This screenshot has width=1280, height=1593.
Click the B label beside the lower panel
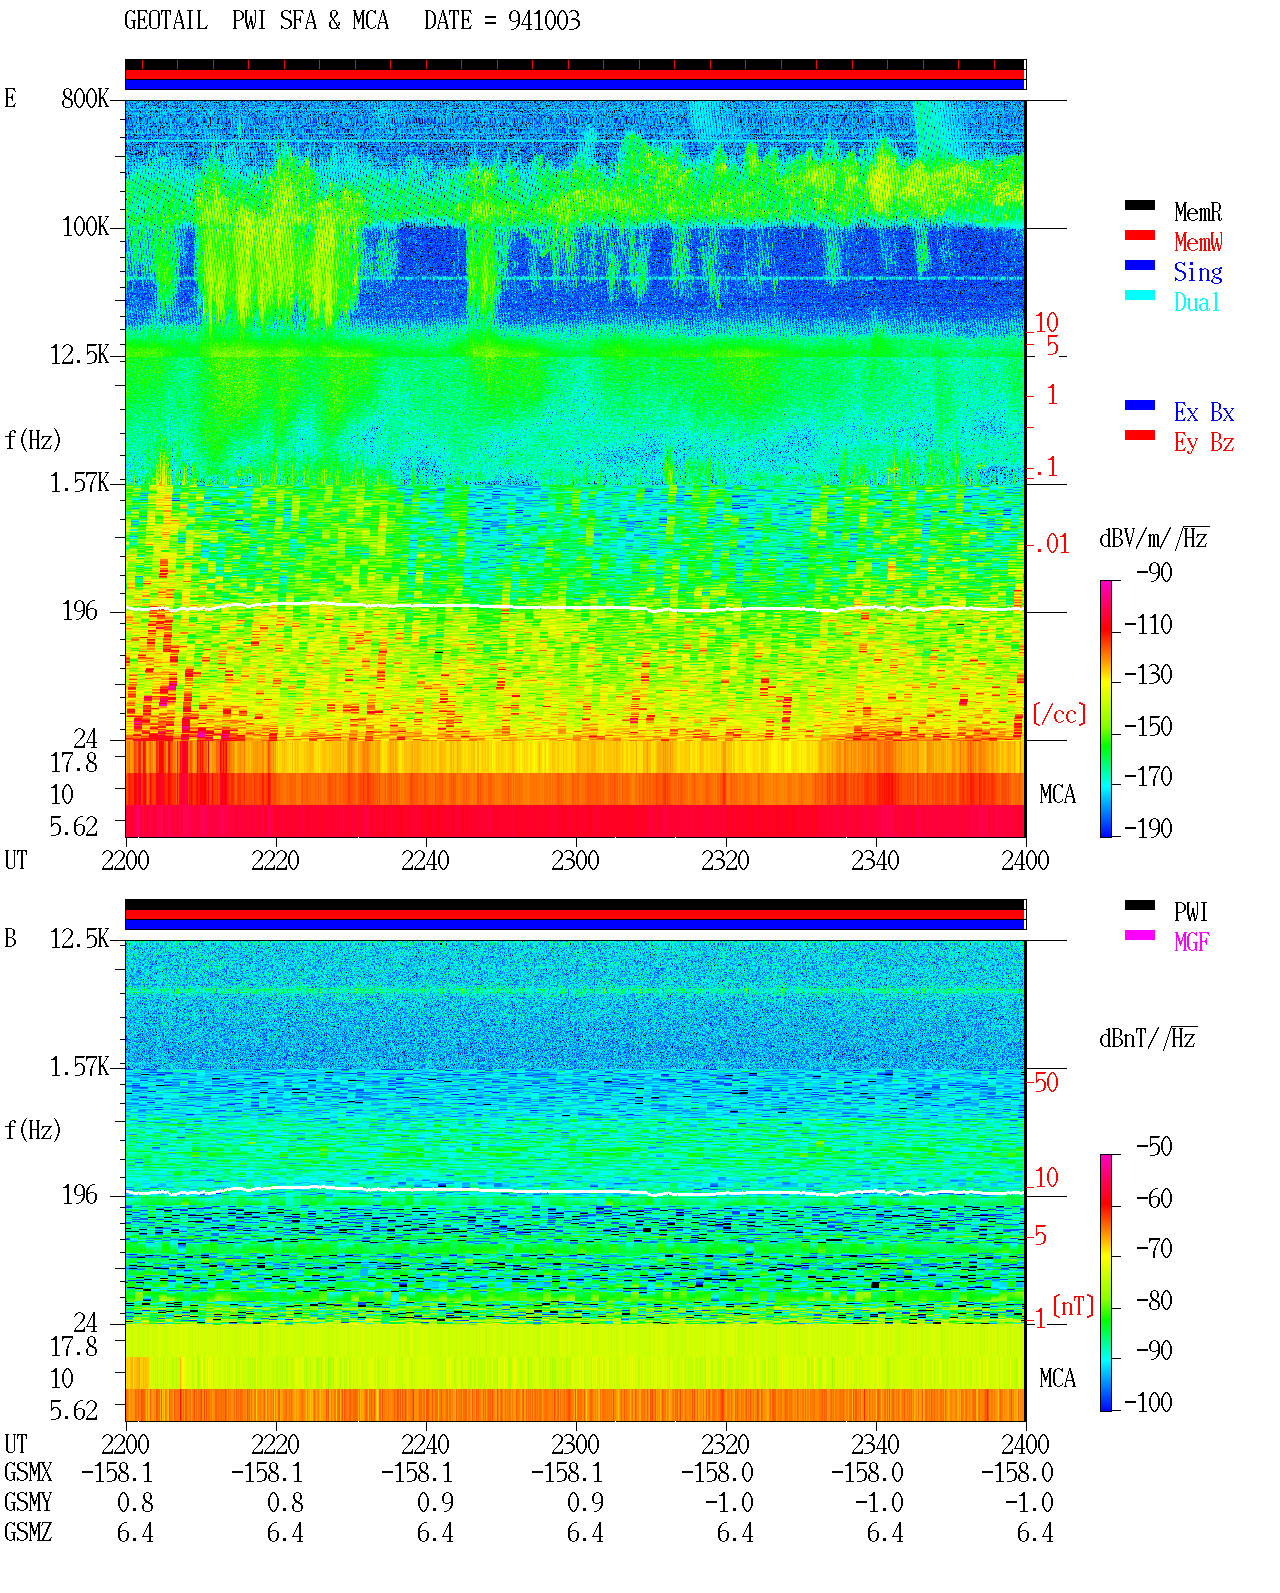tap(11, 939)
